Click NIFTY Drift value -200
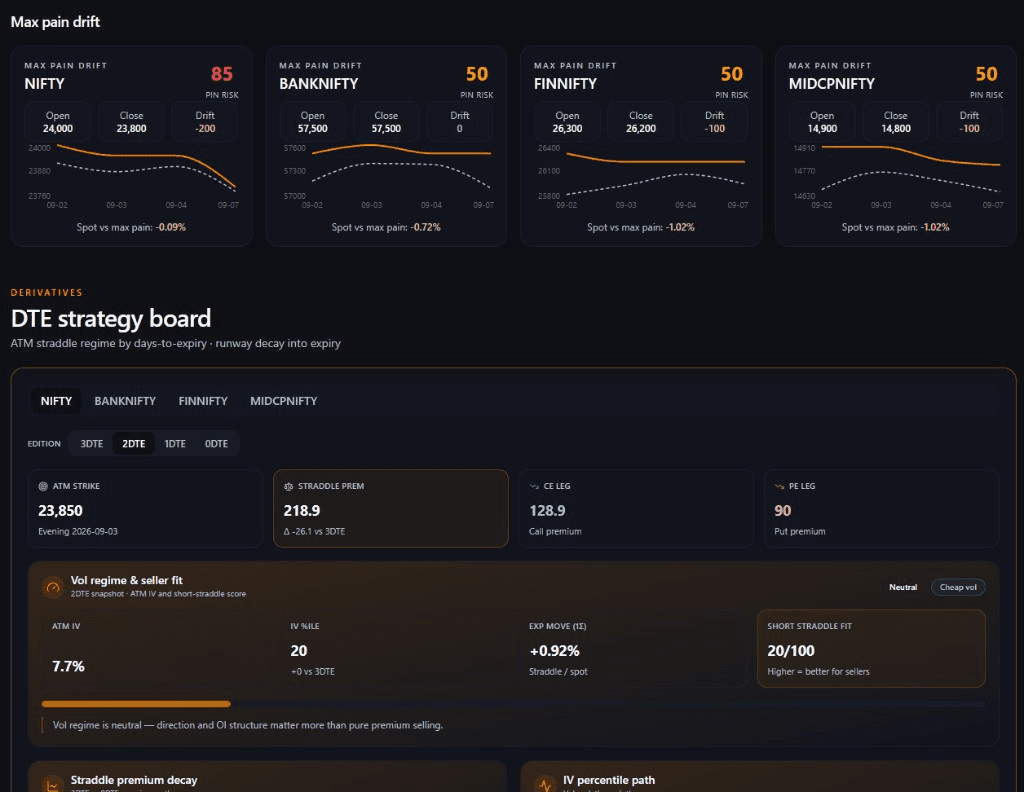This screenshot has height=792, width=1024. click(205, 129)
